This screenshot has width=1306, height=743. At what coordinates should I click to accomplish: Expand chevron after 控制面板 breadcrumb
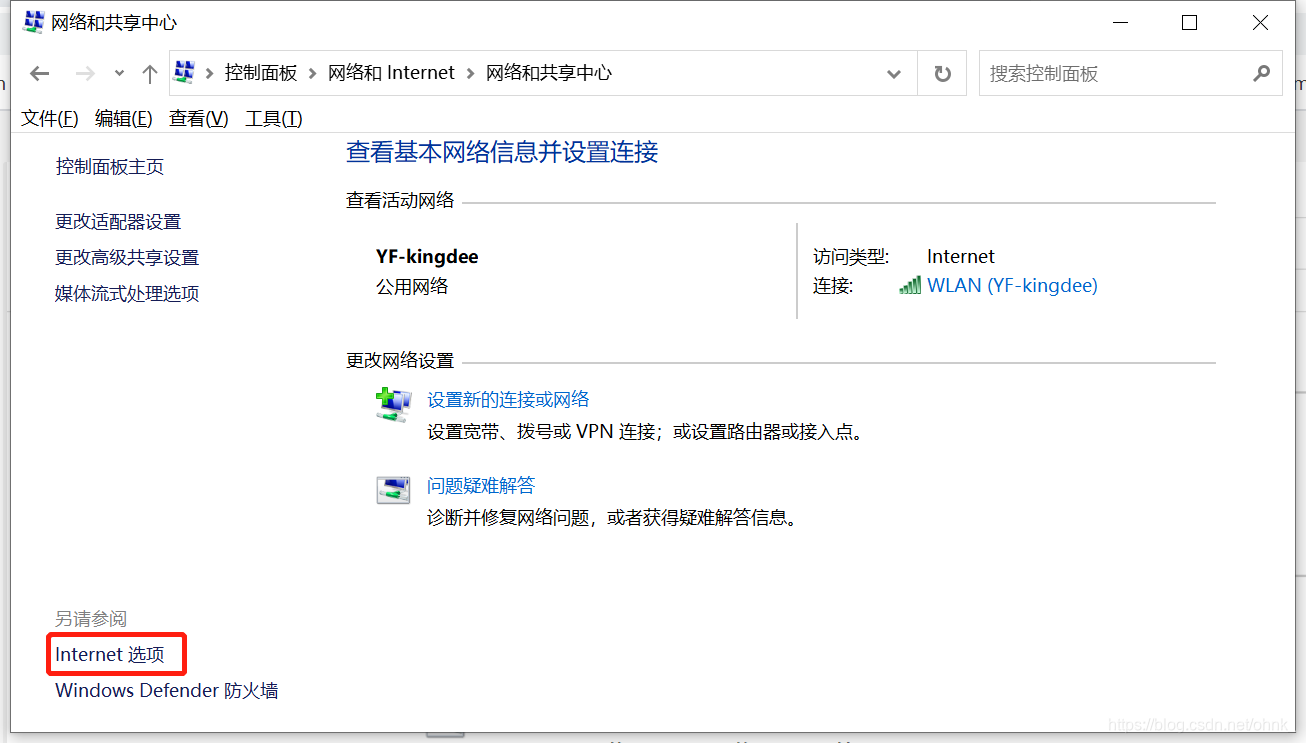coord(313,73)
